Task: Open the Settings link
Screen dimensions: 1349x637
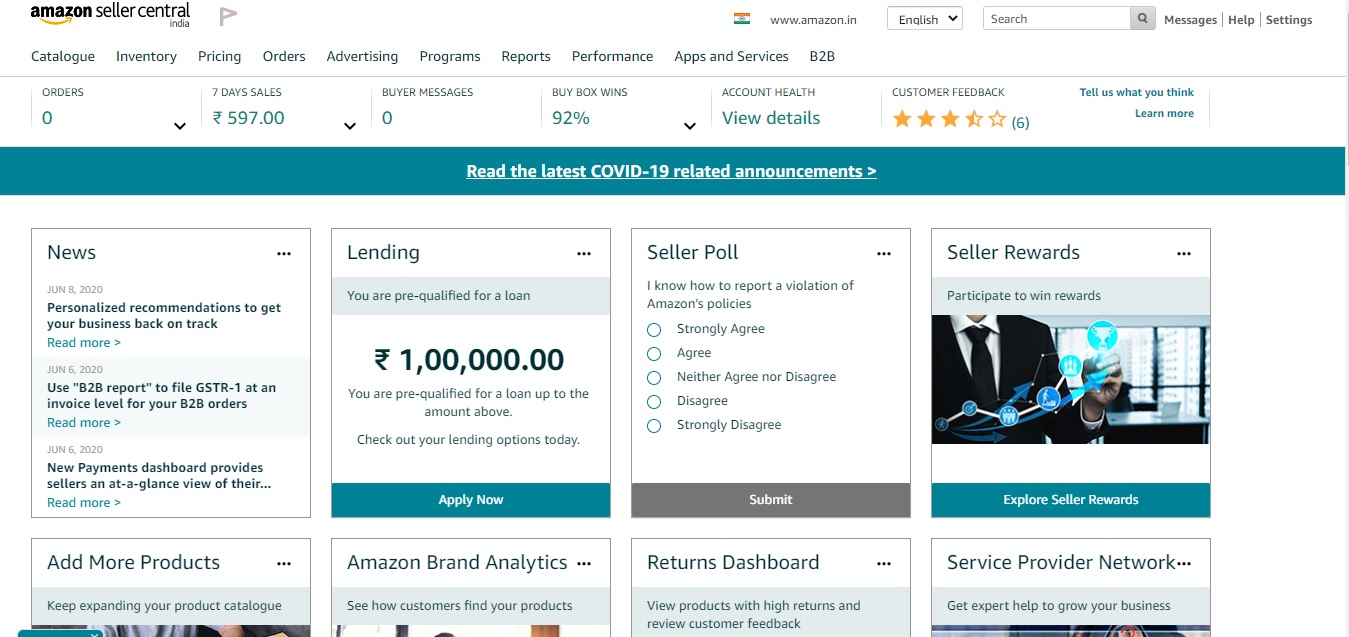Action: point(1289,20)
